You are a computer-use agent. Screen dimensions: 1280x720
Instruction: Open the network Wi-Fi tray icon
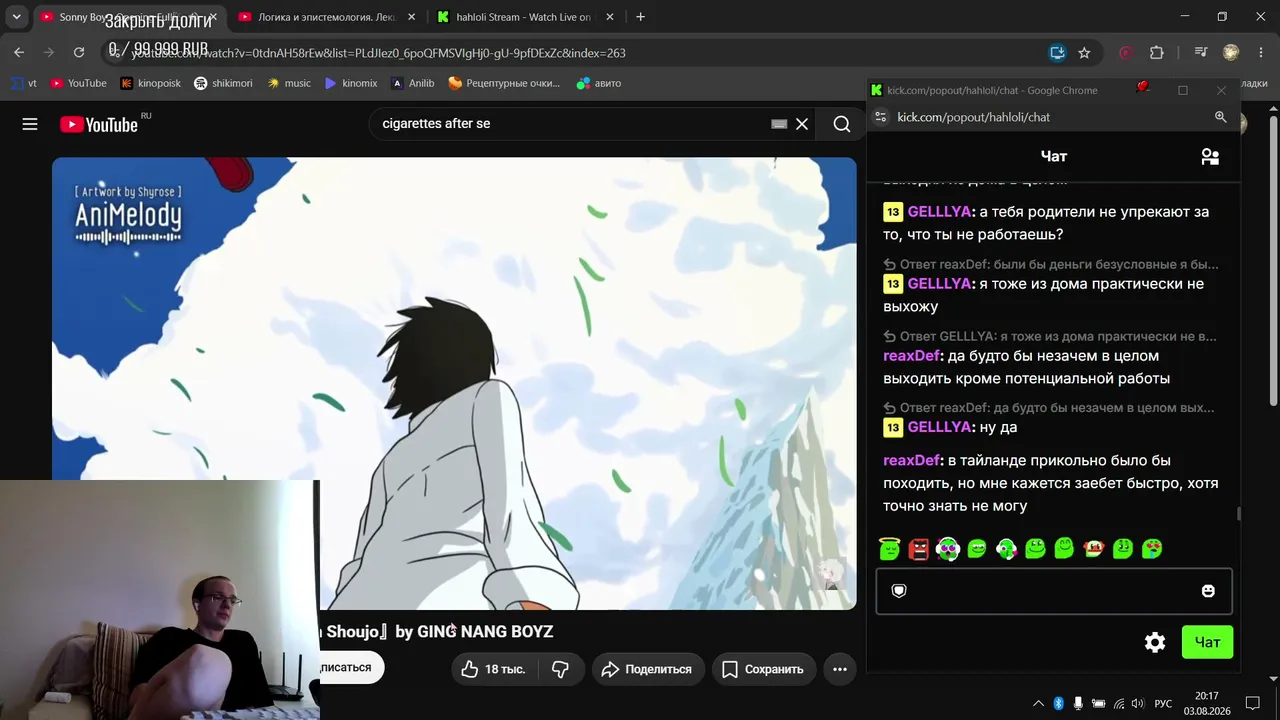click(x=1119, y=703)
